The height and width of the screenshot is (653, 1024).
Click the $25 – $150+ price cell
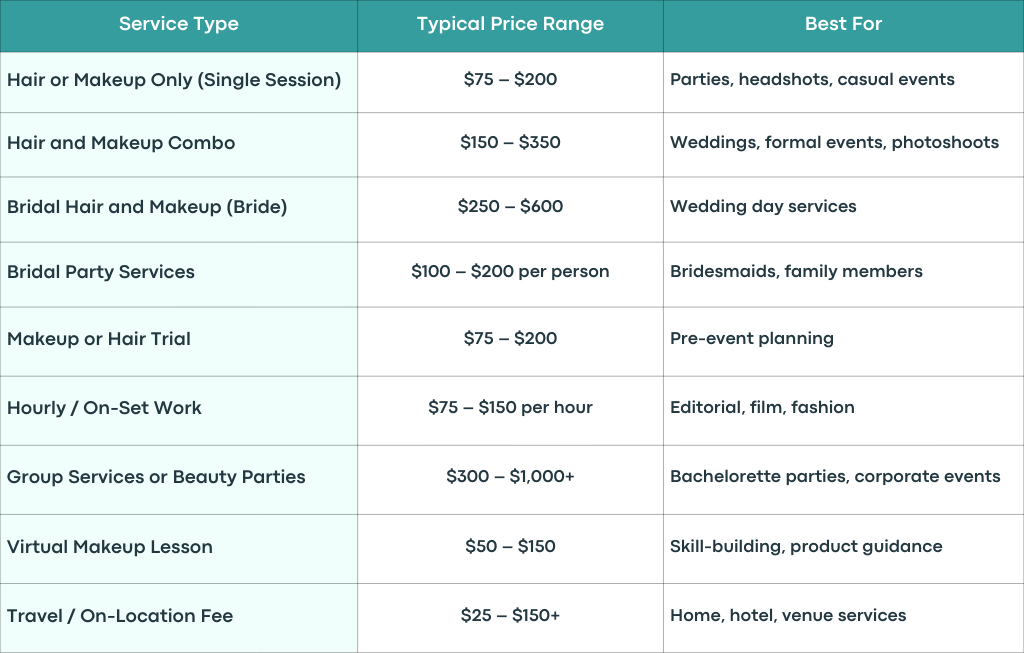click(510, 617)
